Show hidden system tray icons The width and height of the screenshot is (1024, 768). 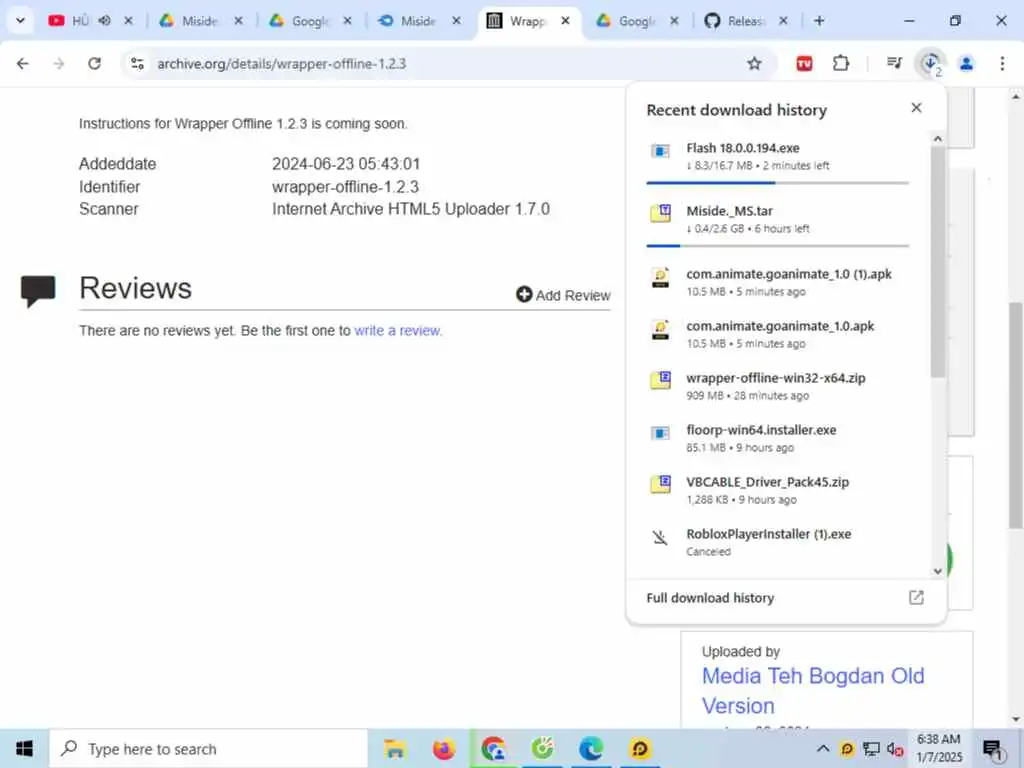(x=823, y=748)
